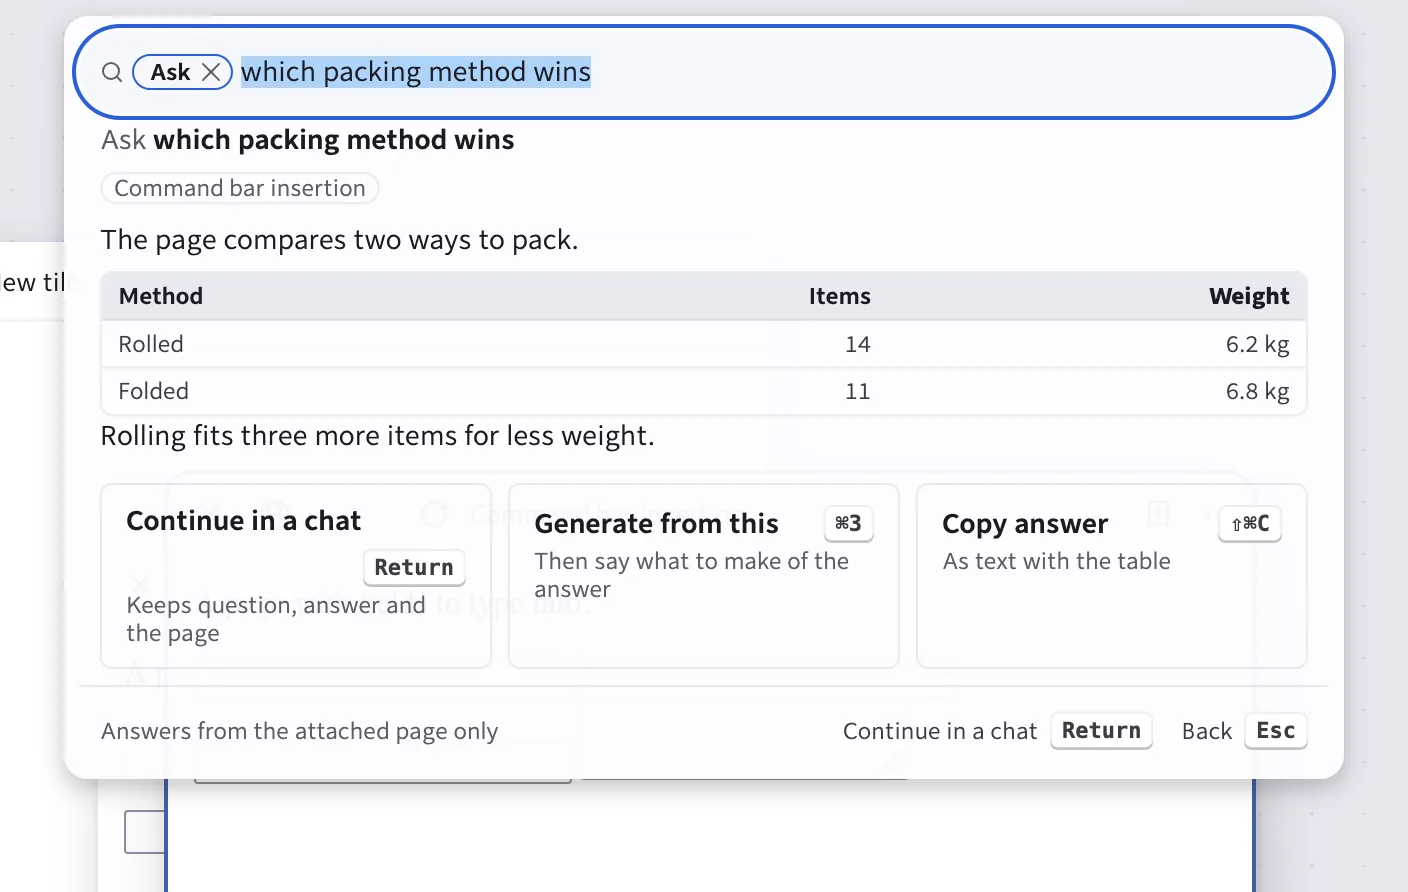Click the 6.8 kg weight value
This screenshot has height=892, width=1408.
click(x=1258, y=391)
